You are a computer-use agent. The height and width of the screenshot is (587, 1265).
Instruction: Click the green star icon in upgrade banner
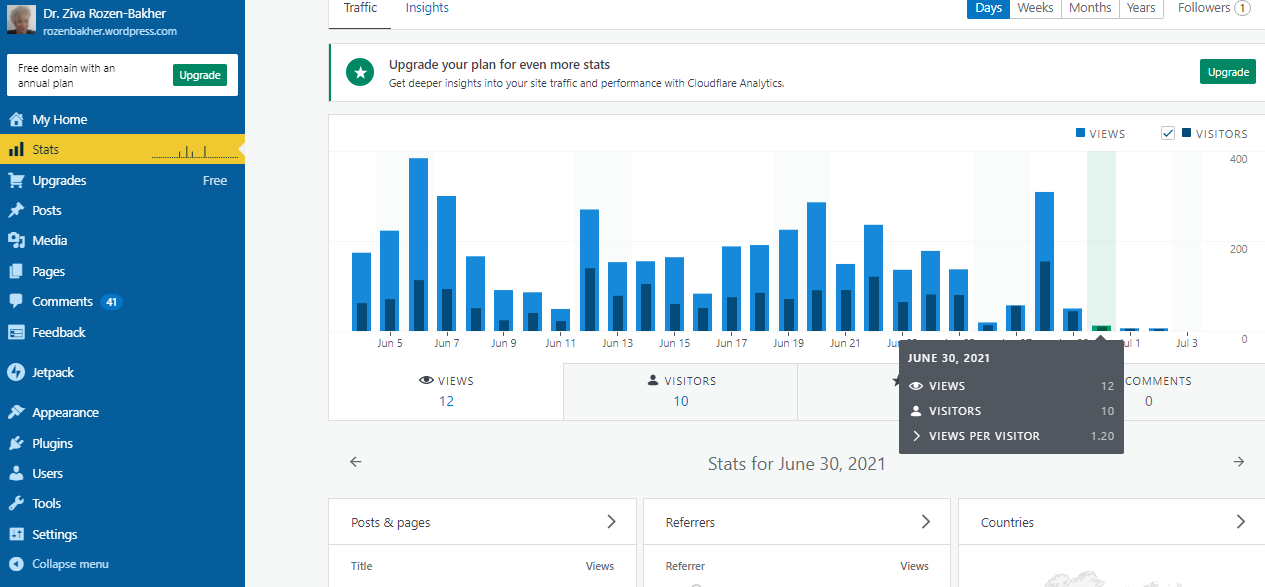point(360,72)
